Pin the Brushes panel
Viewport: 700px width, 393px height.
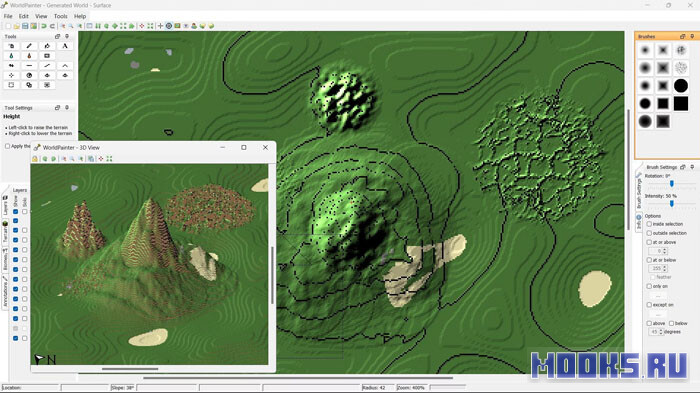692,36
